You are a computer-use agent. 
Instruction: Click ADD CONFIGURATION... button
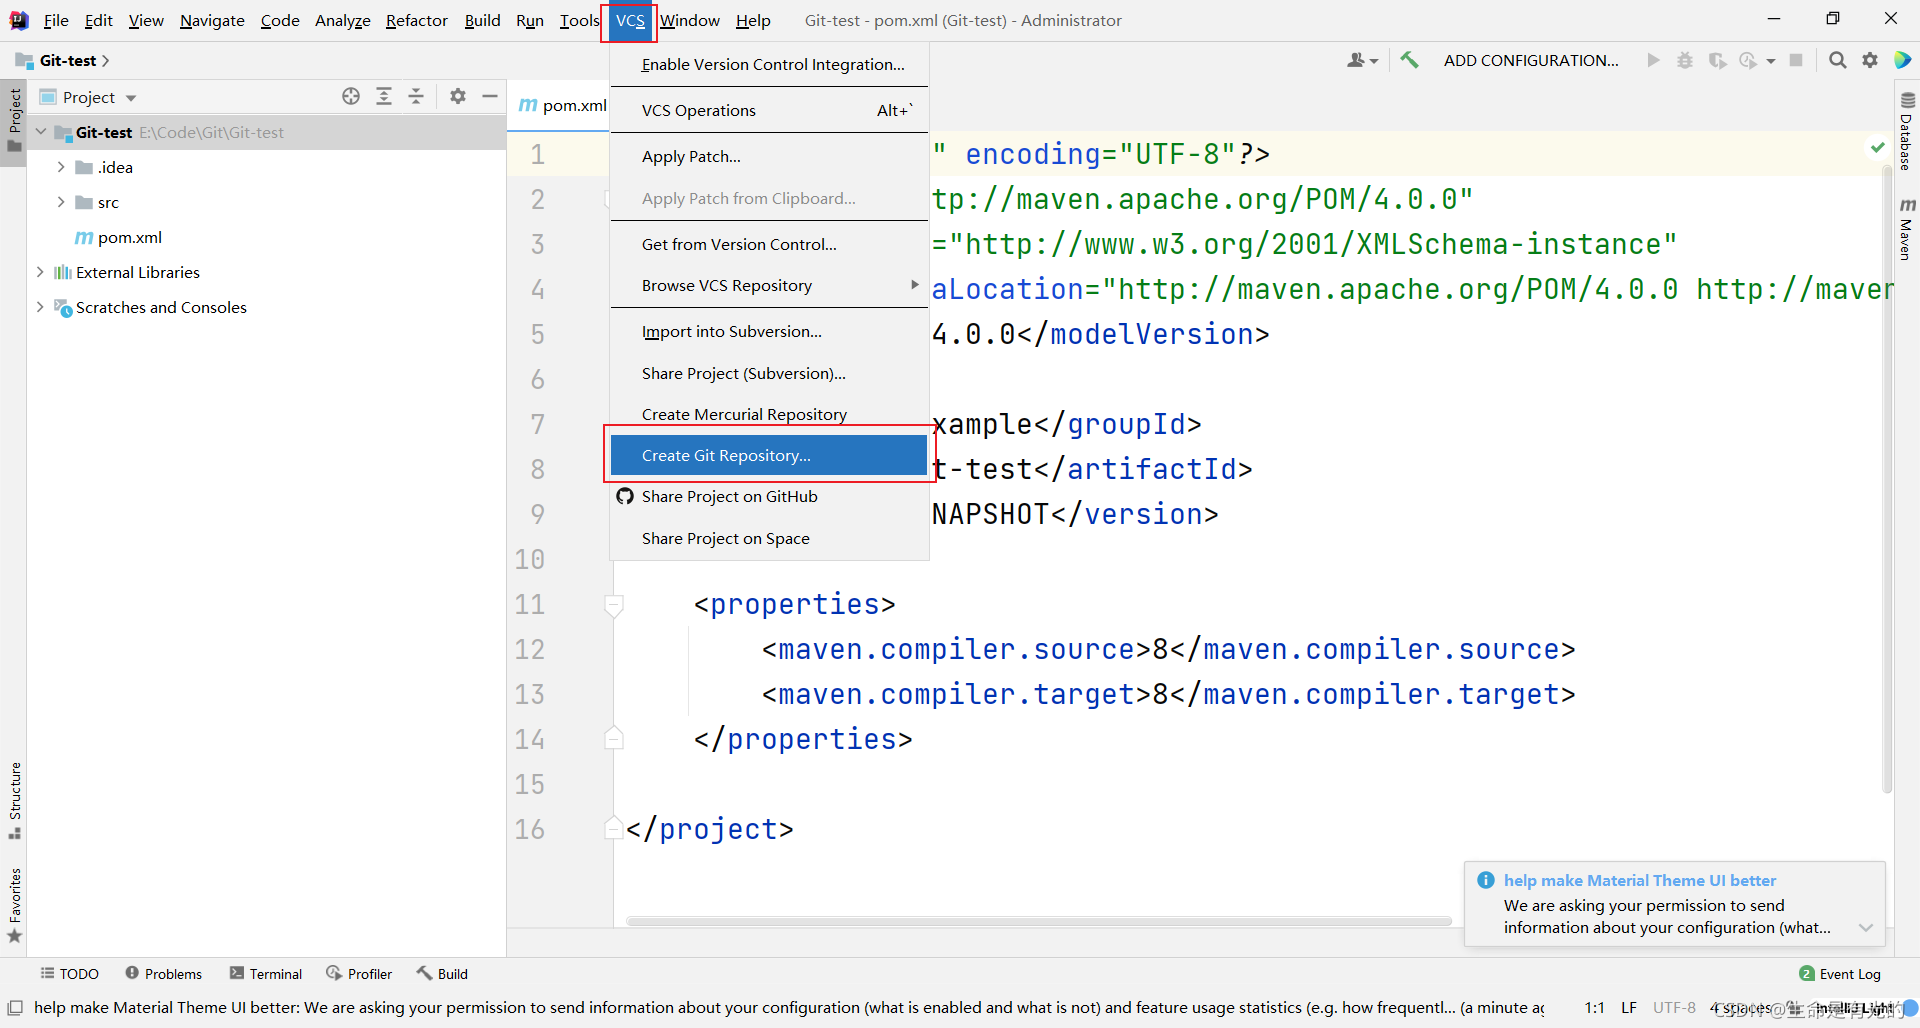(x=1531, y=60)
